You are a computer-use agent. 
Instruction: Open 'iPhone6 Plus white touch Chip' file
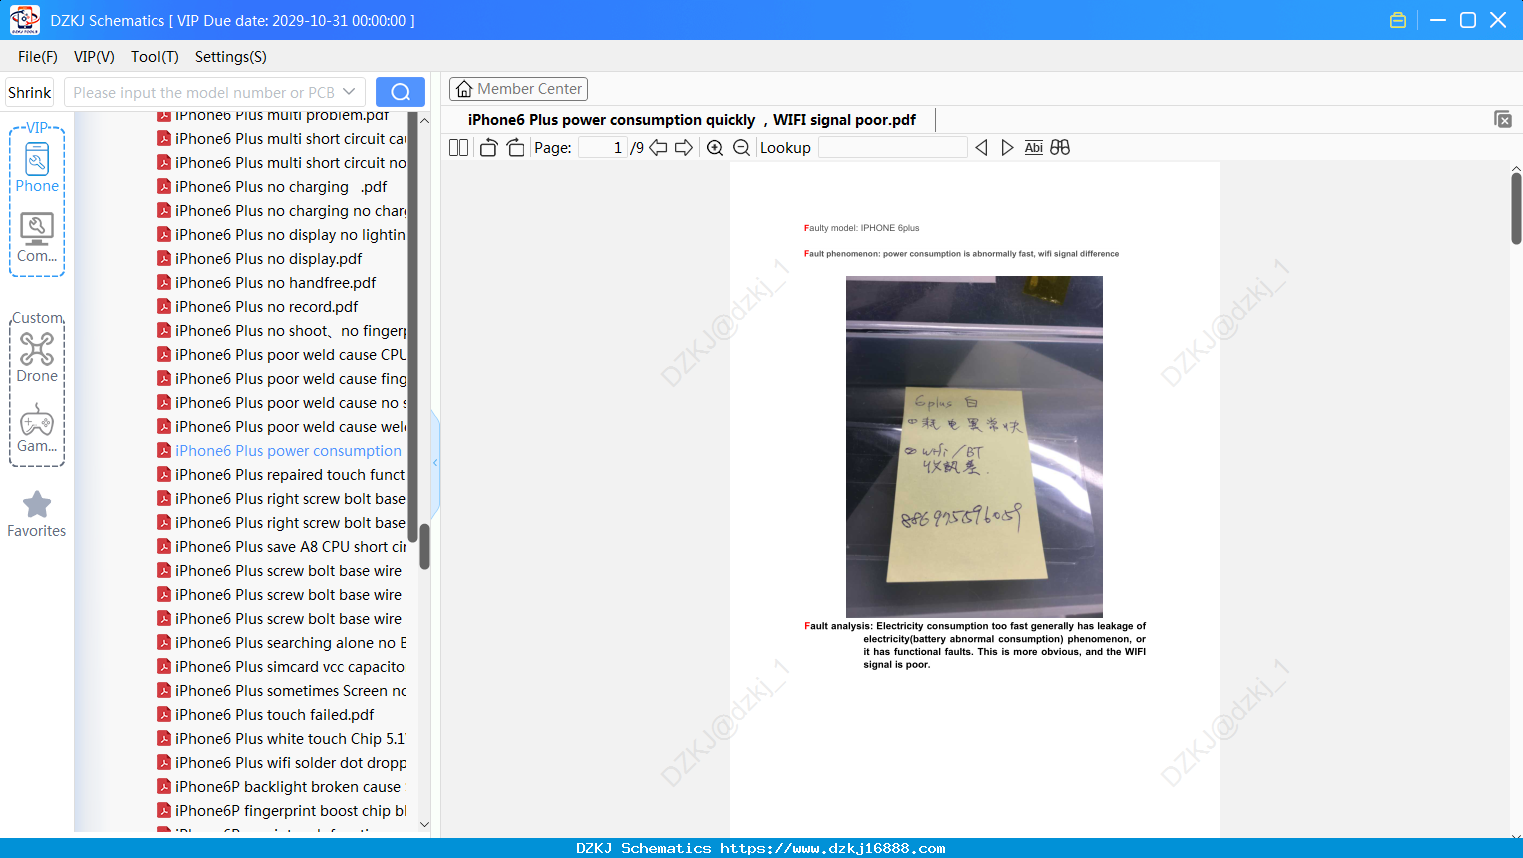[281, 739]
